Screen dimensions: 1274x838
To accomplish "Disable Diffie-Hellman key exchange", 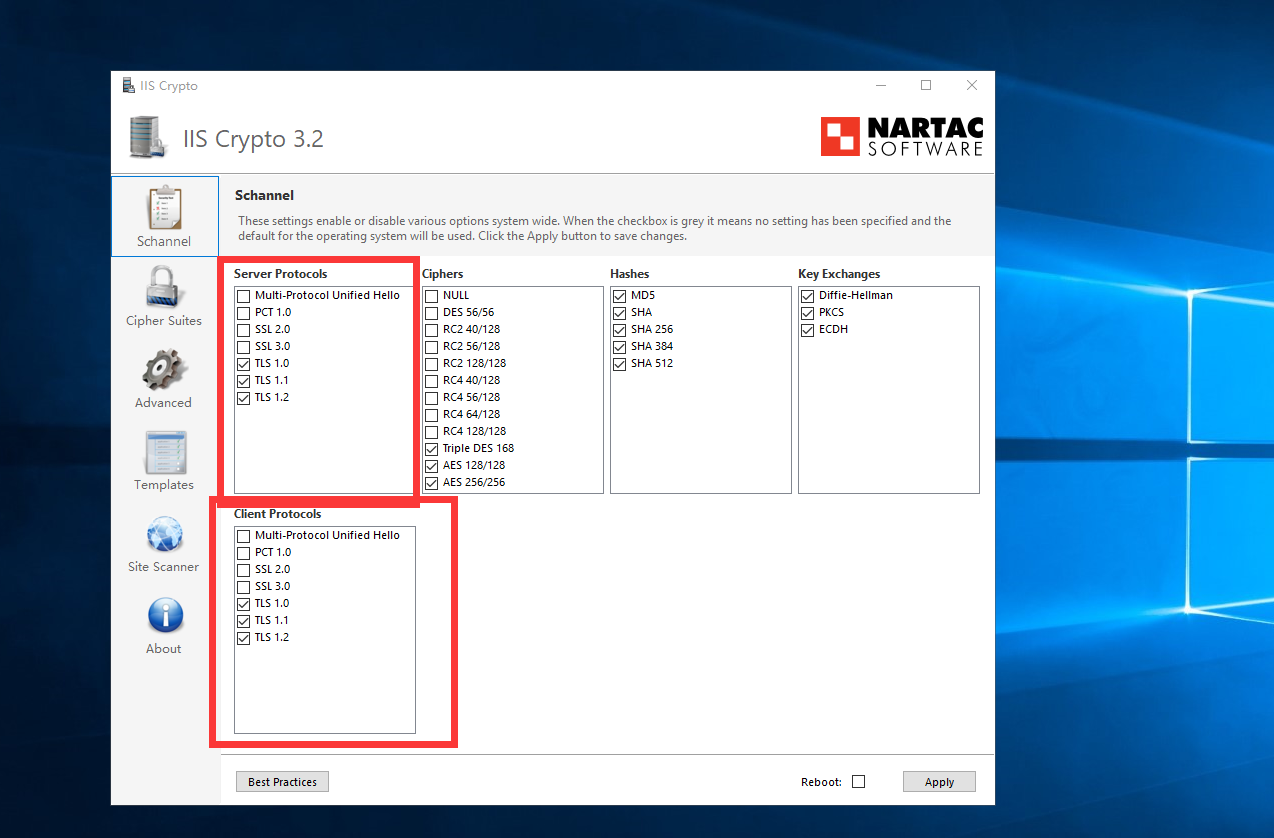I will coord(808,296).
